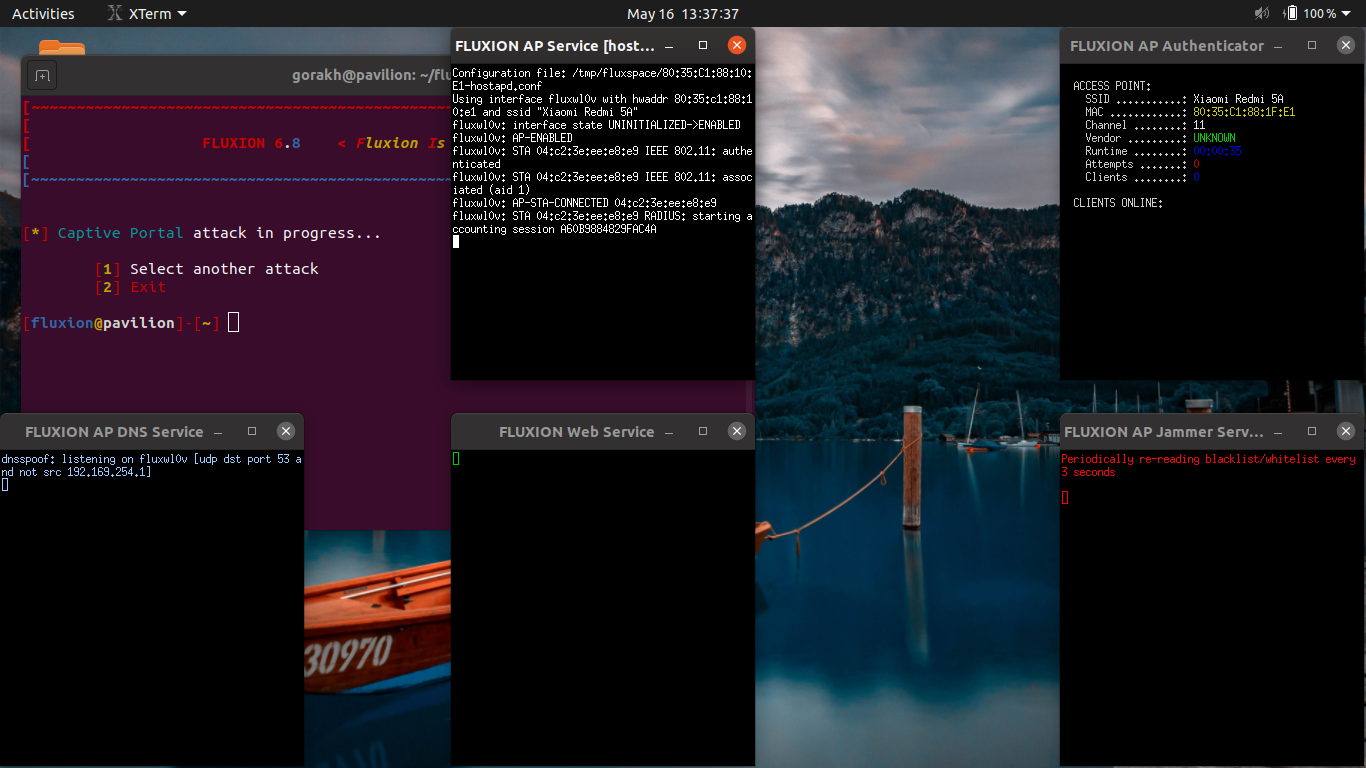This screenshot has height=768, width=1366.
Task: Click the FLUXION AP DNS Service title
Action: pos(114,432)
